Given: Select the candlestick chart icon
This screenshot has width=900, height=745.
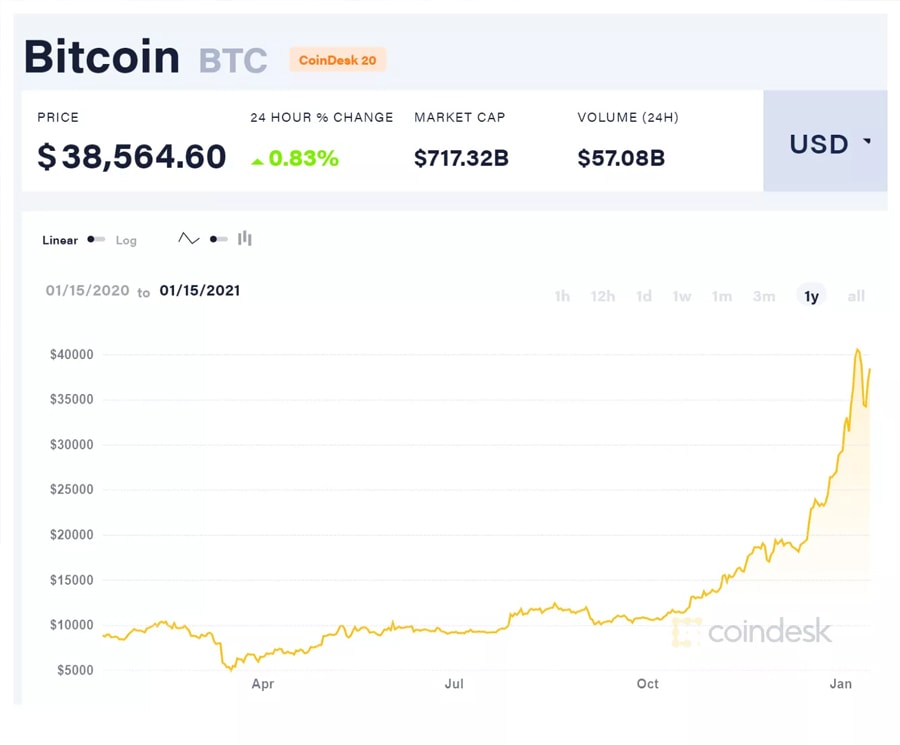Looking at the screenshot, I should click(x=245, y=239).
